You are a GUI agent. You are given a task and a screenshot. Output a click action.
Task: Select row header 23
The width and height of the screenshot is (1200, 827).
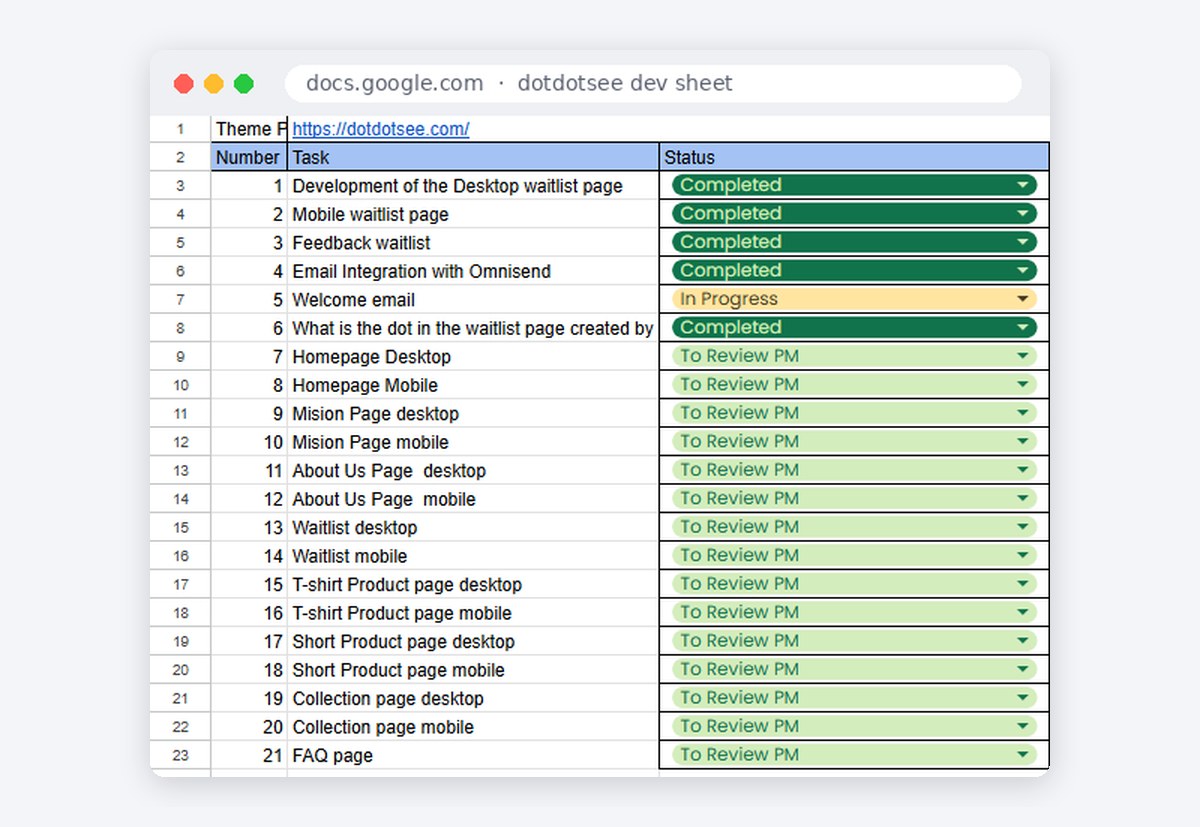(181, 756)
